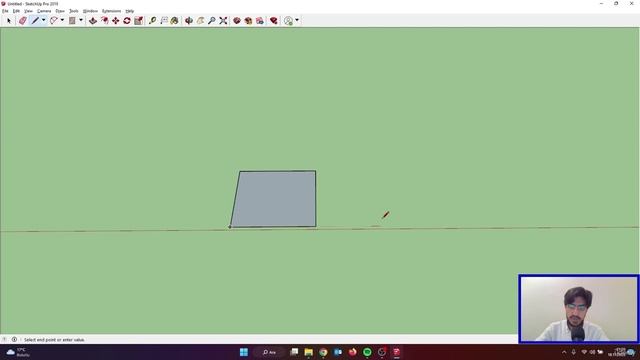The image size is (640, 360).
Task: Click the status bar info circle icon
Action: [x=14, y=339]
